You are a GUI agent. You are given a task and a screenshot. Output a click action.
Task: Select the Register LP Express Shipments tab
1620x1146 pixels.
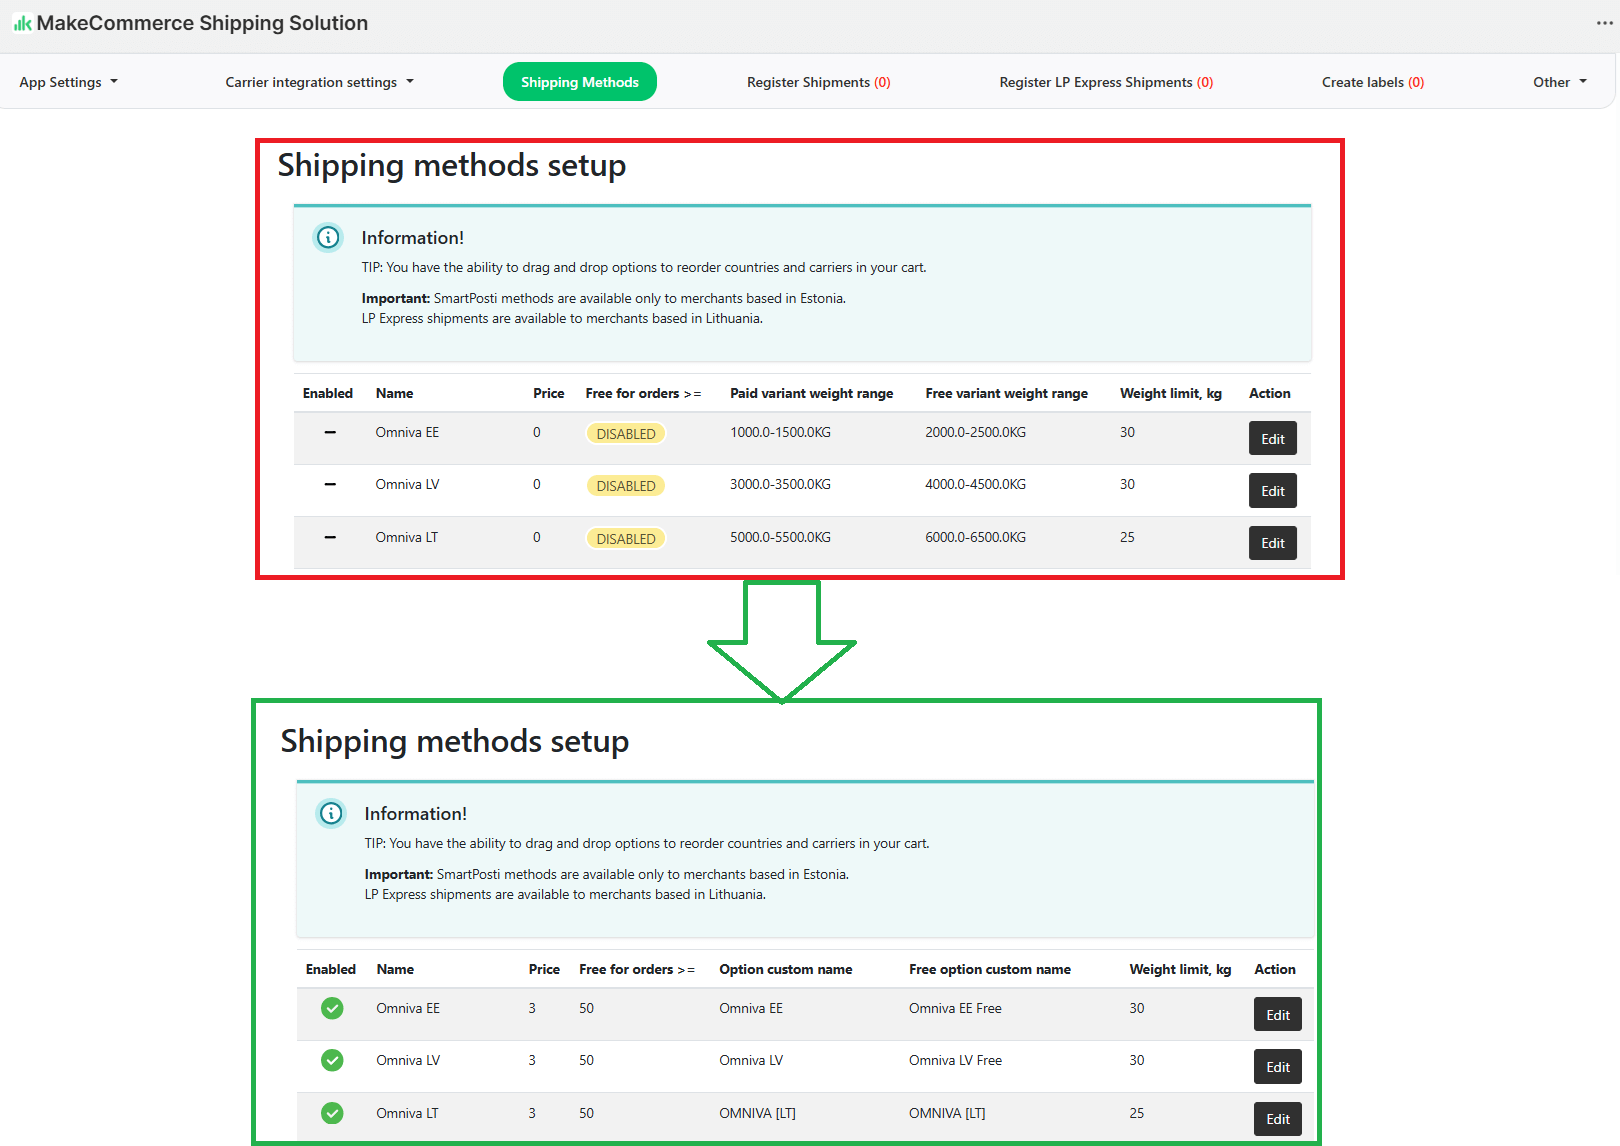click(1106, 82)
